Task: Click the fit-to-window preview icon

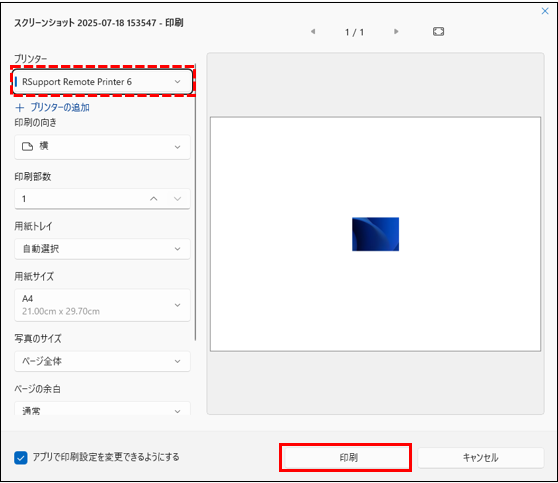Action: 438,32
